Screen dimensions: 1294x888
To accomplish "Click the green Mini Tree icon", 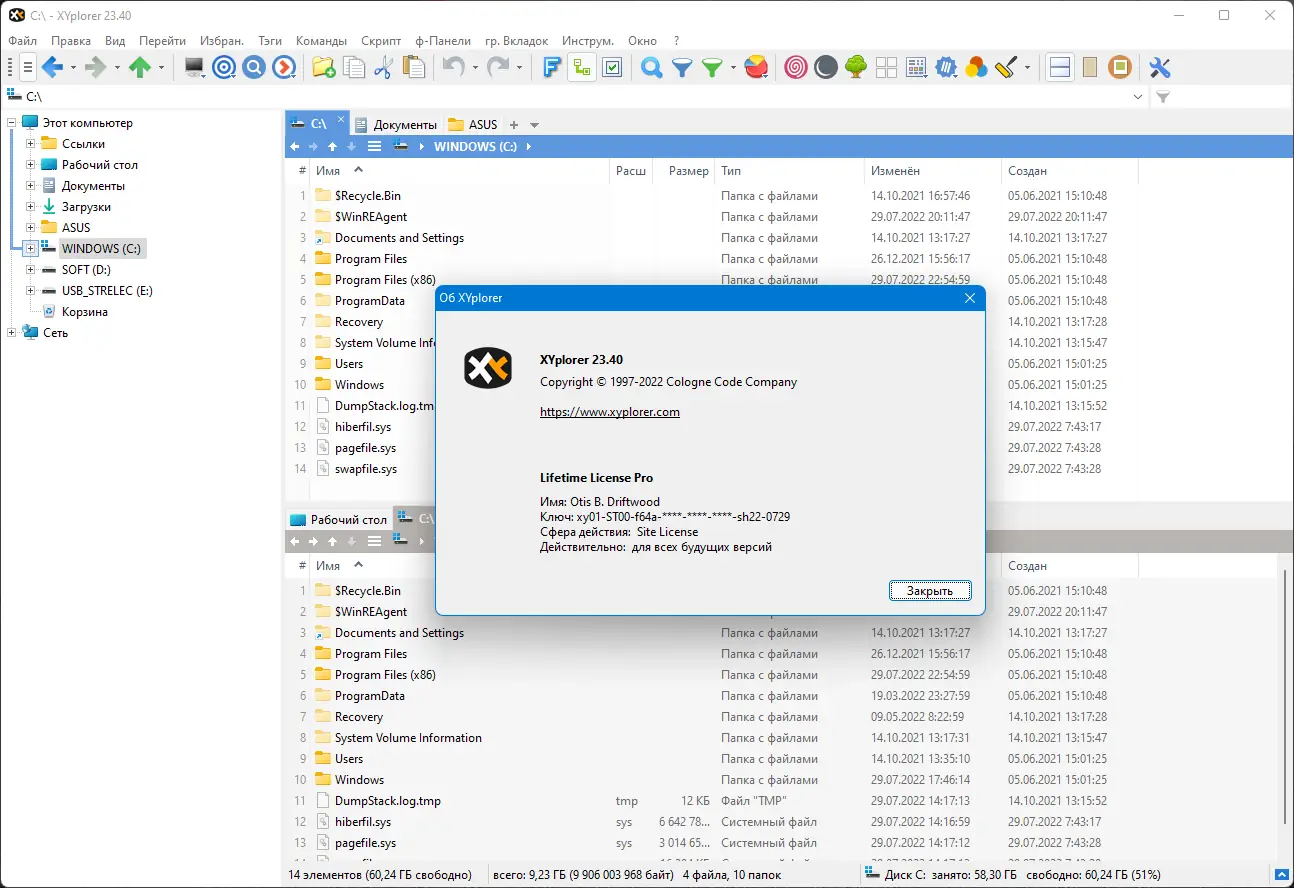I will (856, 68).
